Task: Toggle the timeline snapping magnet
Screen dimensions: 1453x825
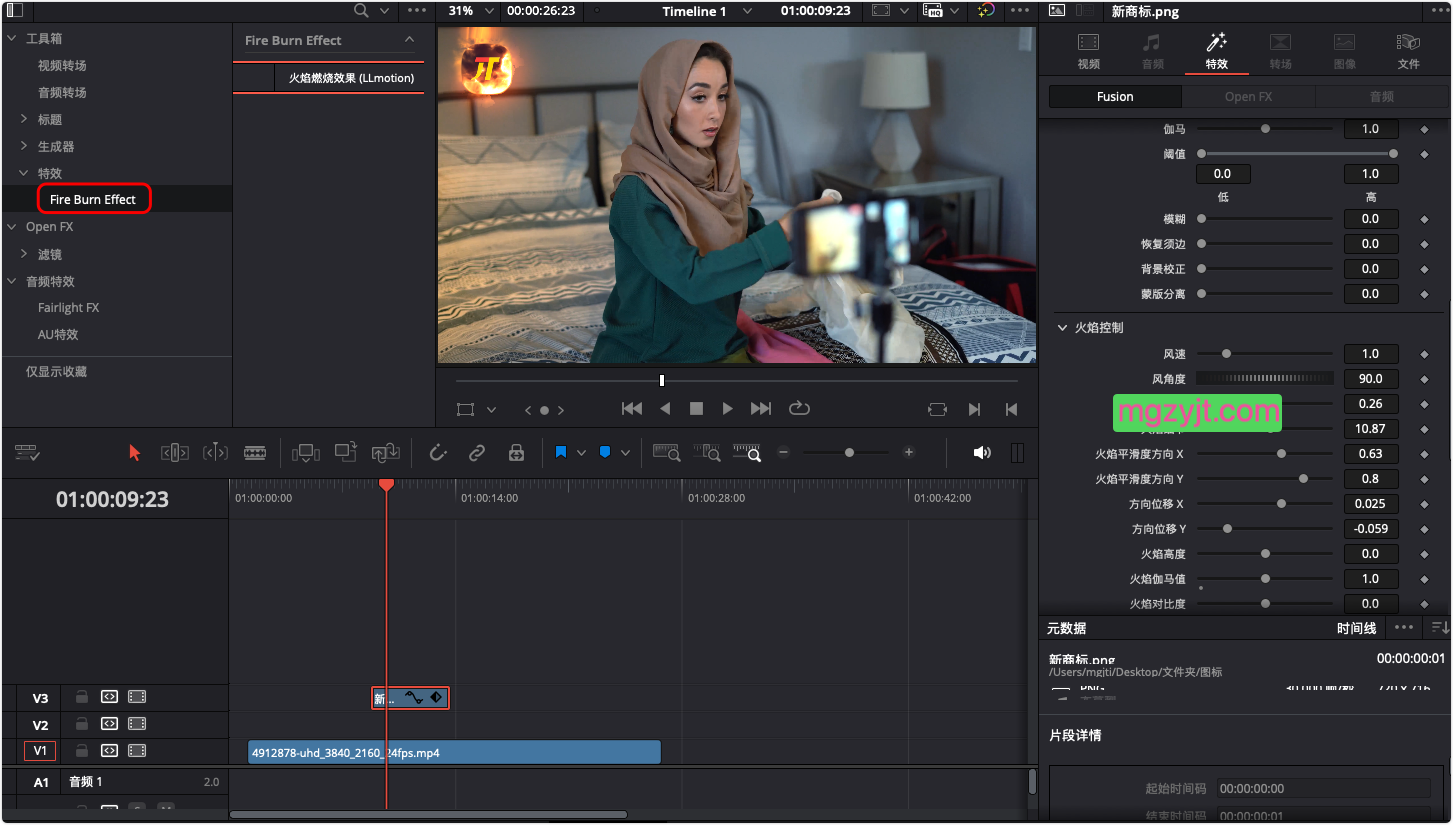Action: 437,453
